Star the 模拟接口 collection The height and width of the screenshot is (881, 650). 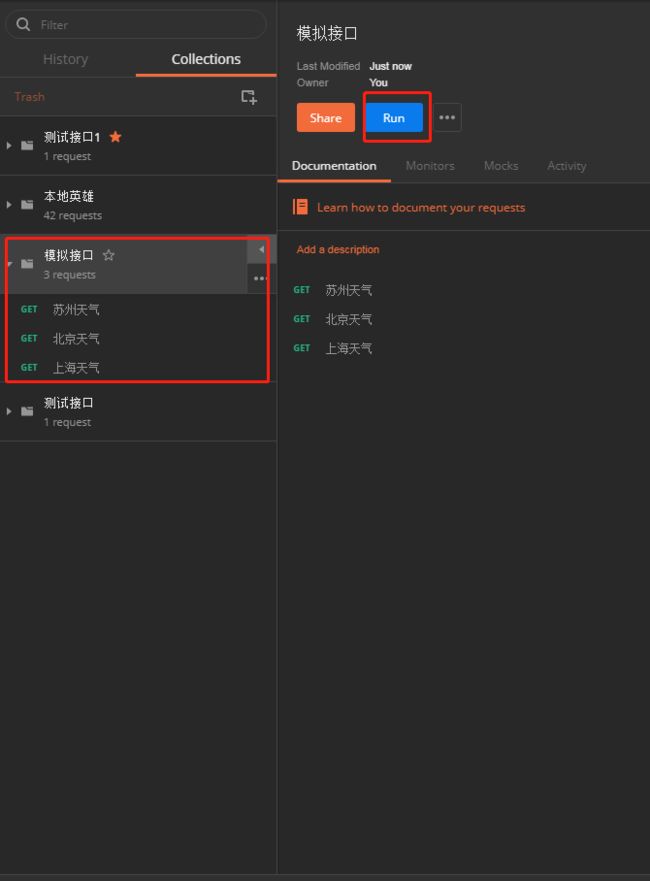tap(108, 255)
